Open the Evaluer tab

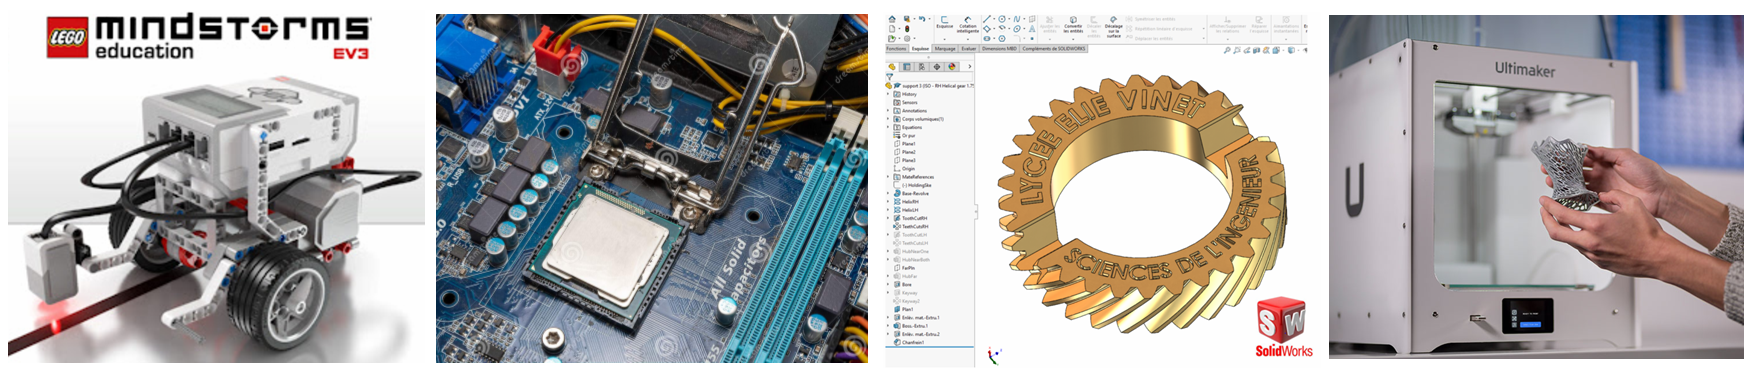(x=968, y=48)
